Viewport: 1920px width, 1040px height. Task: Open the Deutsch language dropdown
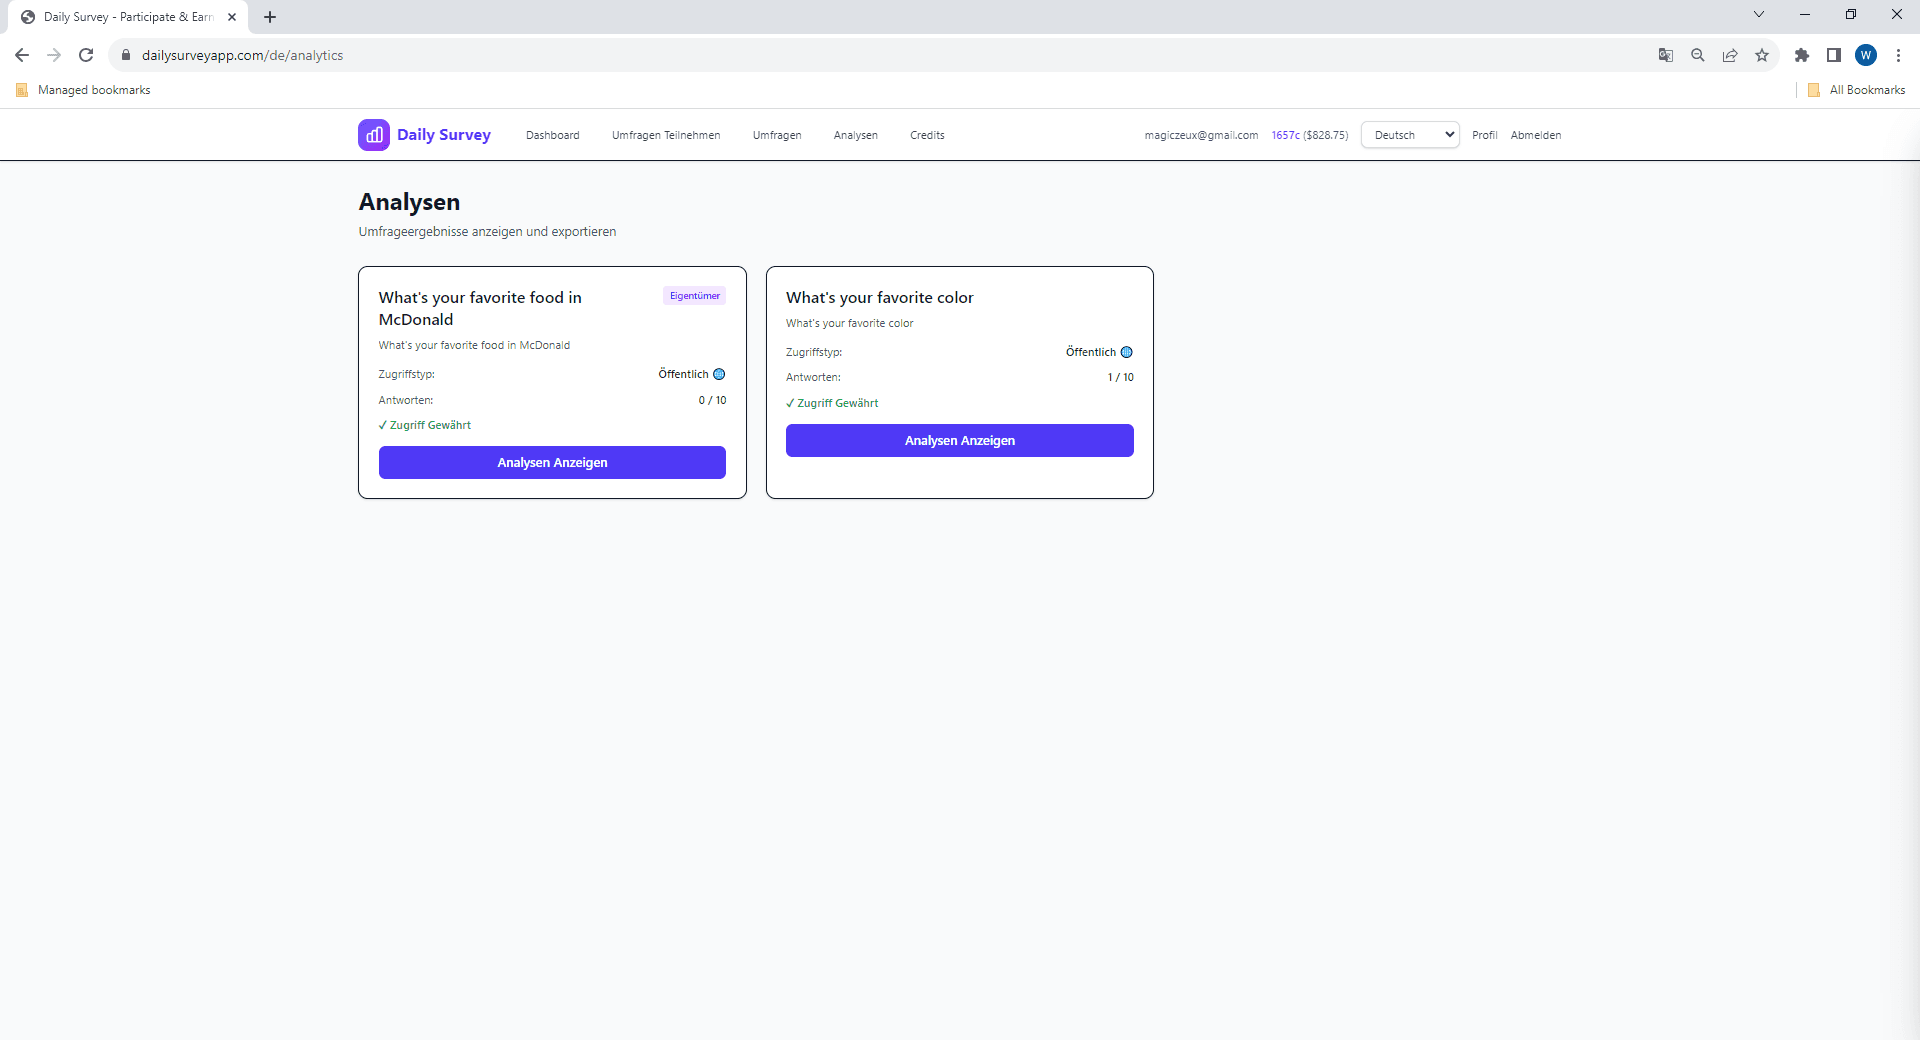(x=1410, y=135)
